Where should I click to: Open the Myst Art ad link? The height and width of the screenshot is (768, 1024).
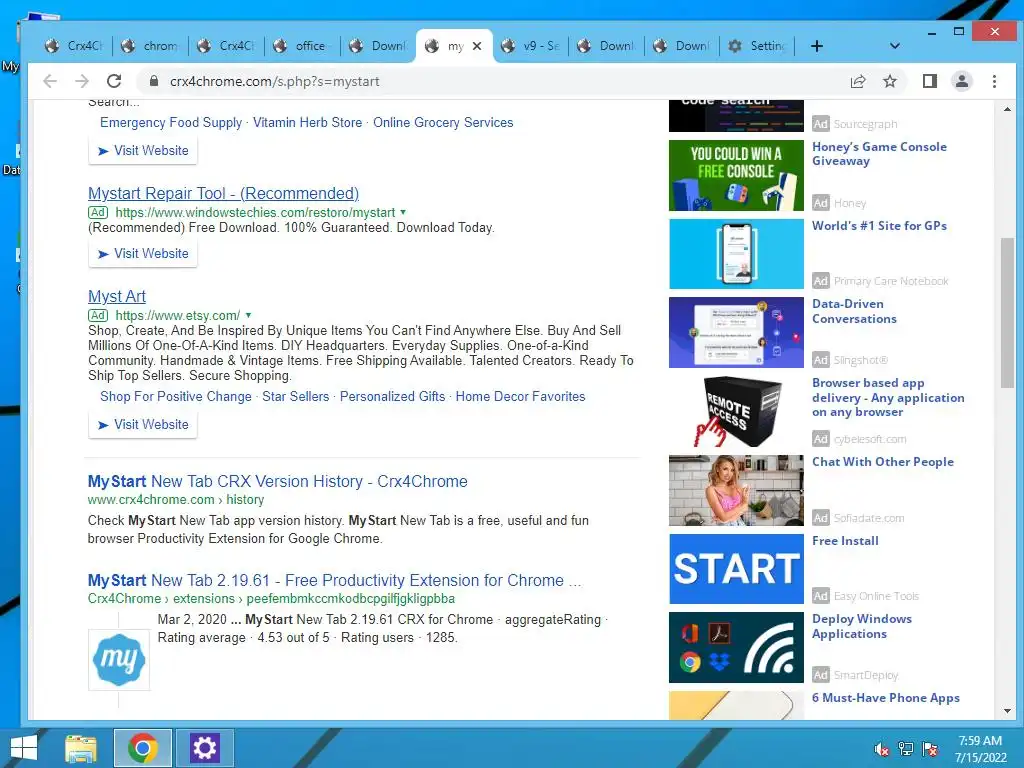pos(117,296)
